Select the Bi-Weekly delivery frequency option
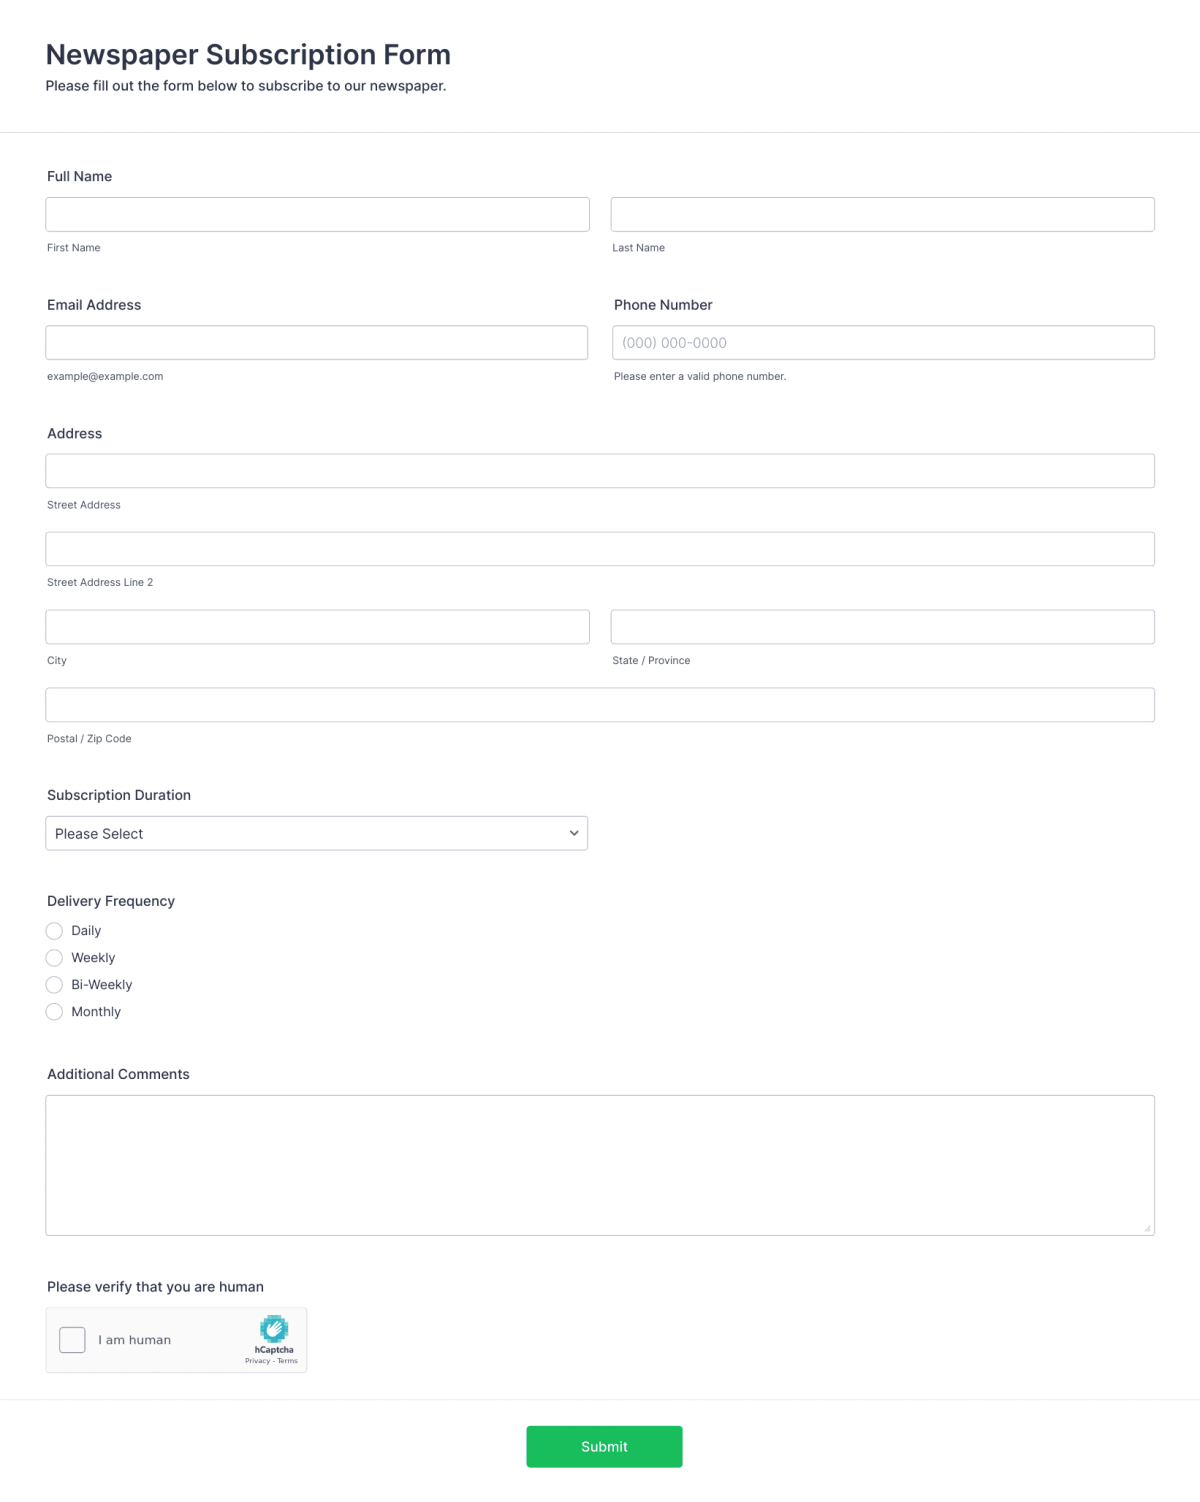Image resolution: width=1200 pixels, height=1502 pixels. pos(54,985)
